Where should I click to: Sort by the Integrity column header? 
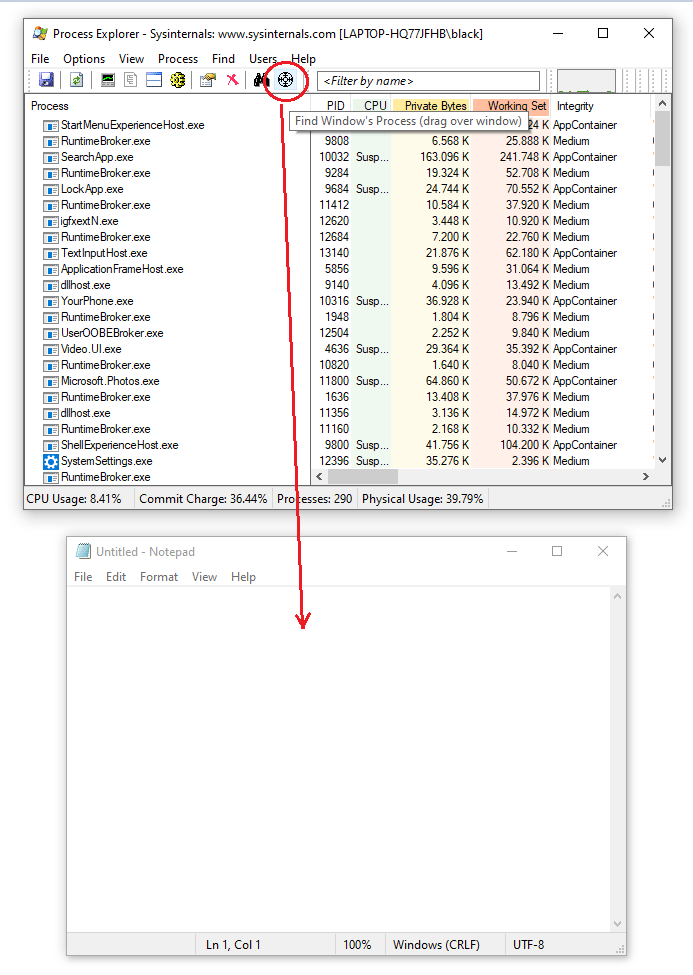575,106
